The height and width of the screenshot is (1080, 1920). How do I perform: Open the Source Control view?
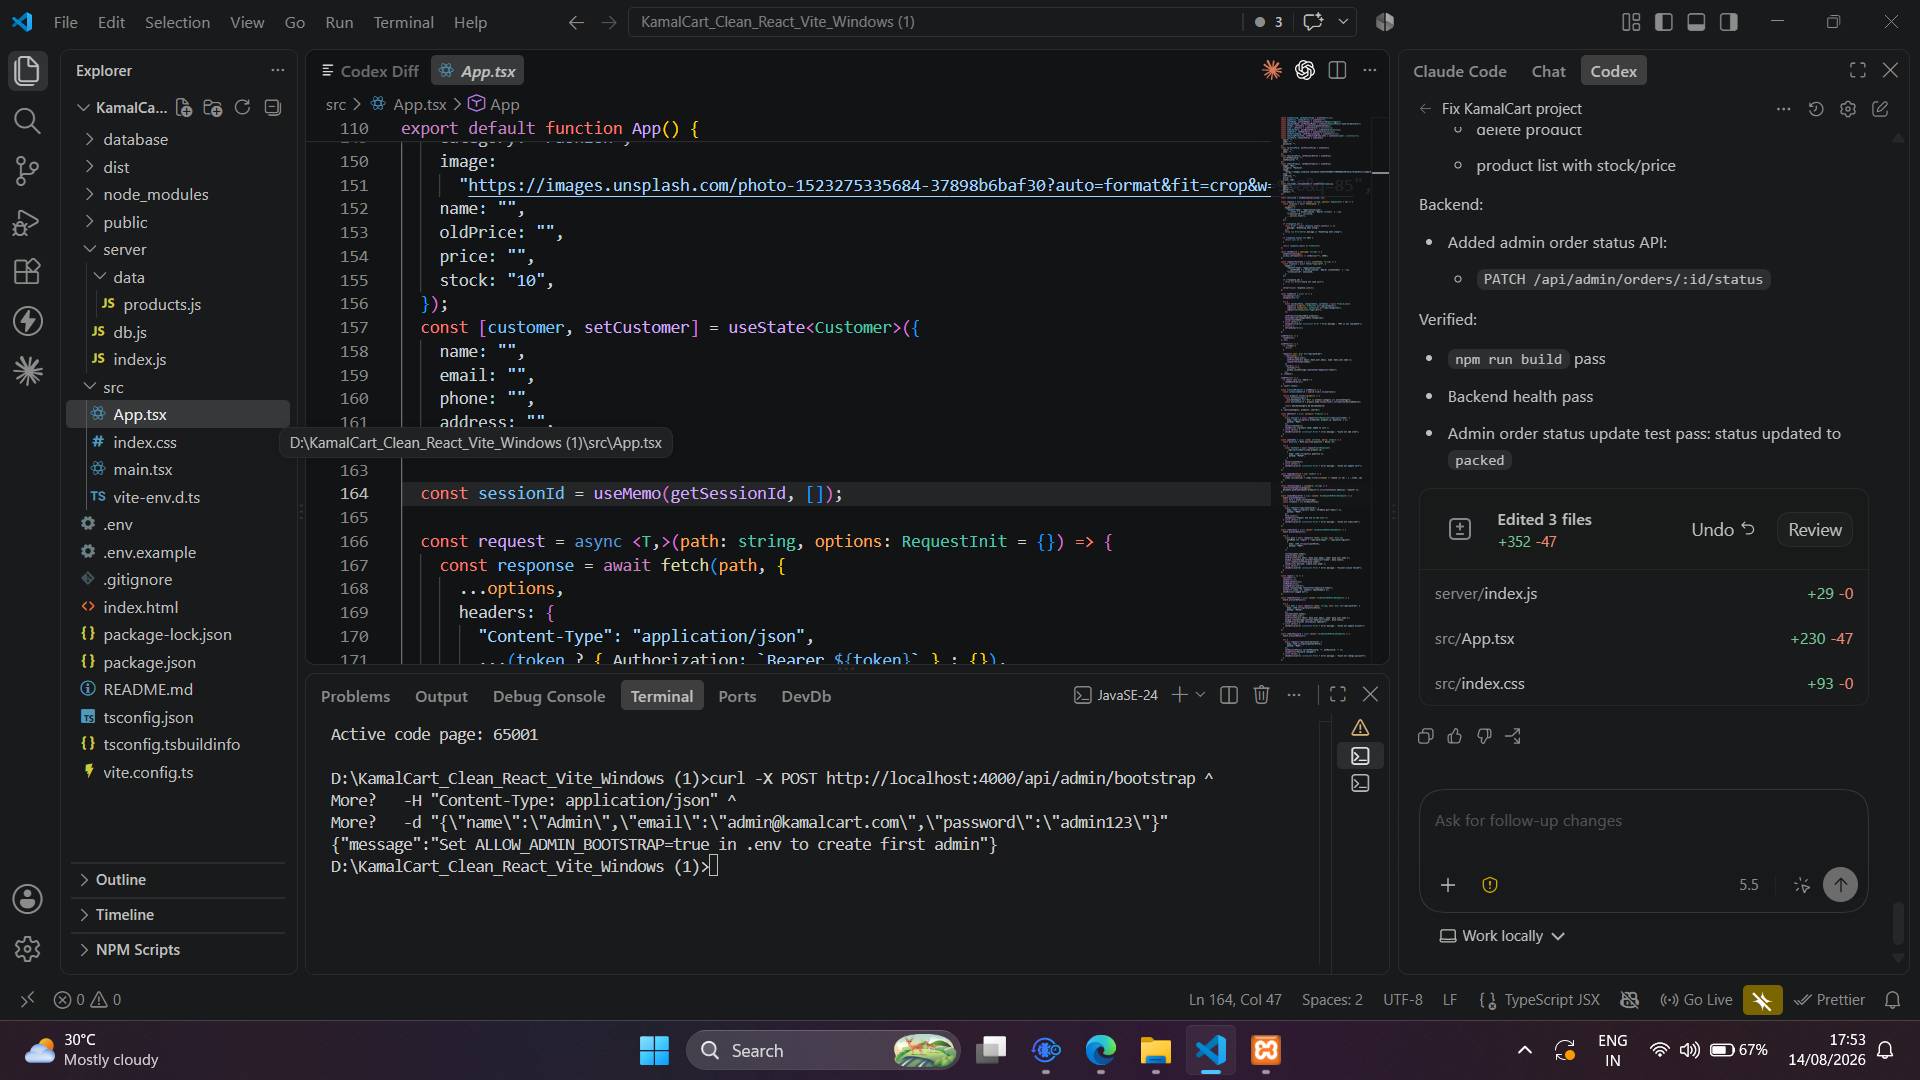[x=27, y=171]
